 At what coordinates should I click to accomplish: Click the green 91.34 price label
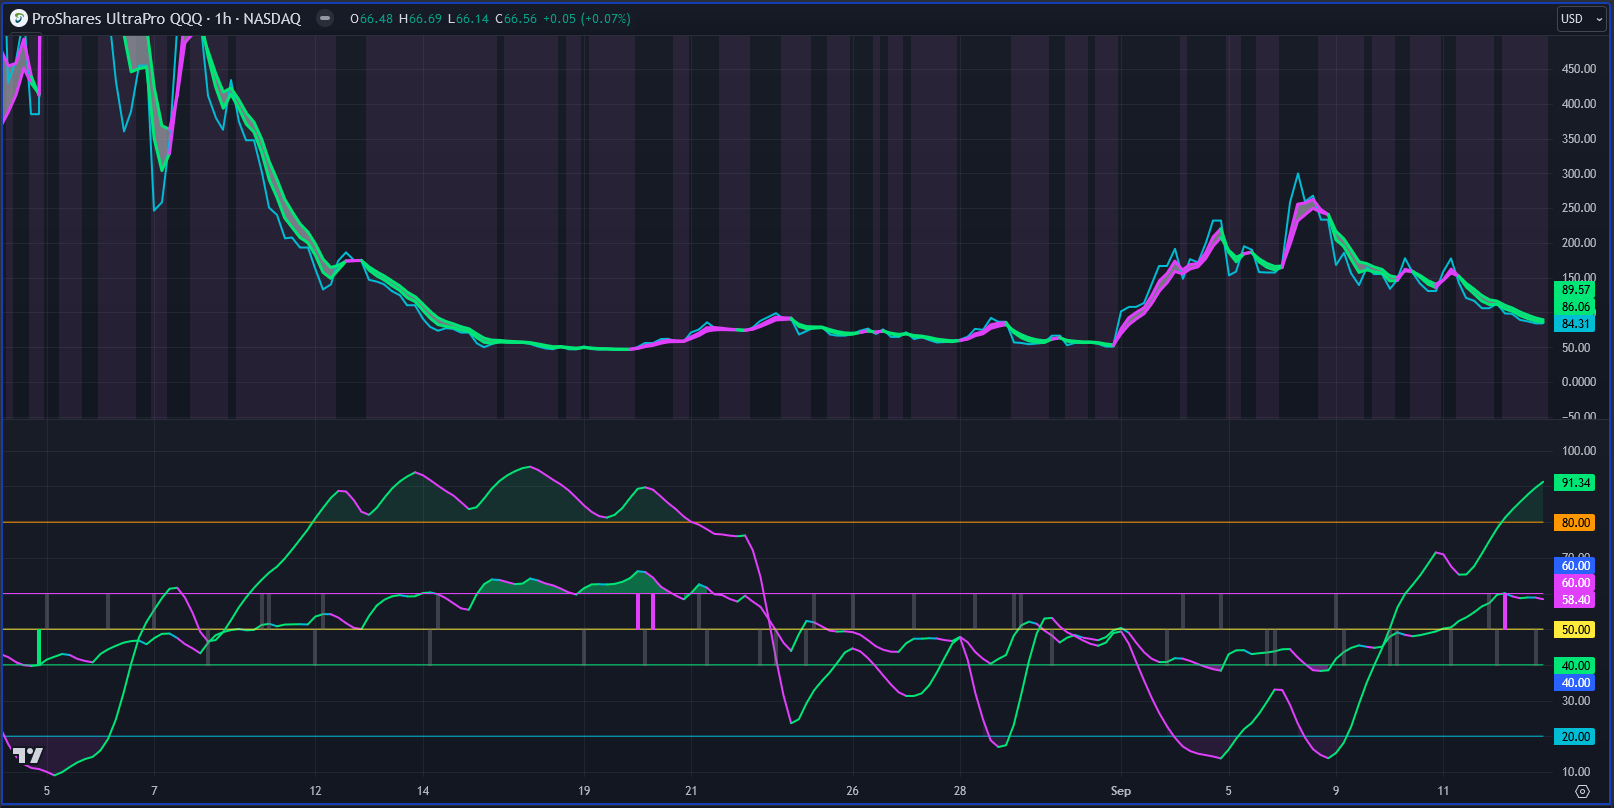tap(1575, 483)
